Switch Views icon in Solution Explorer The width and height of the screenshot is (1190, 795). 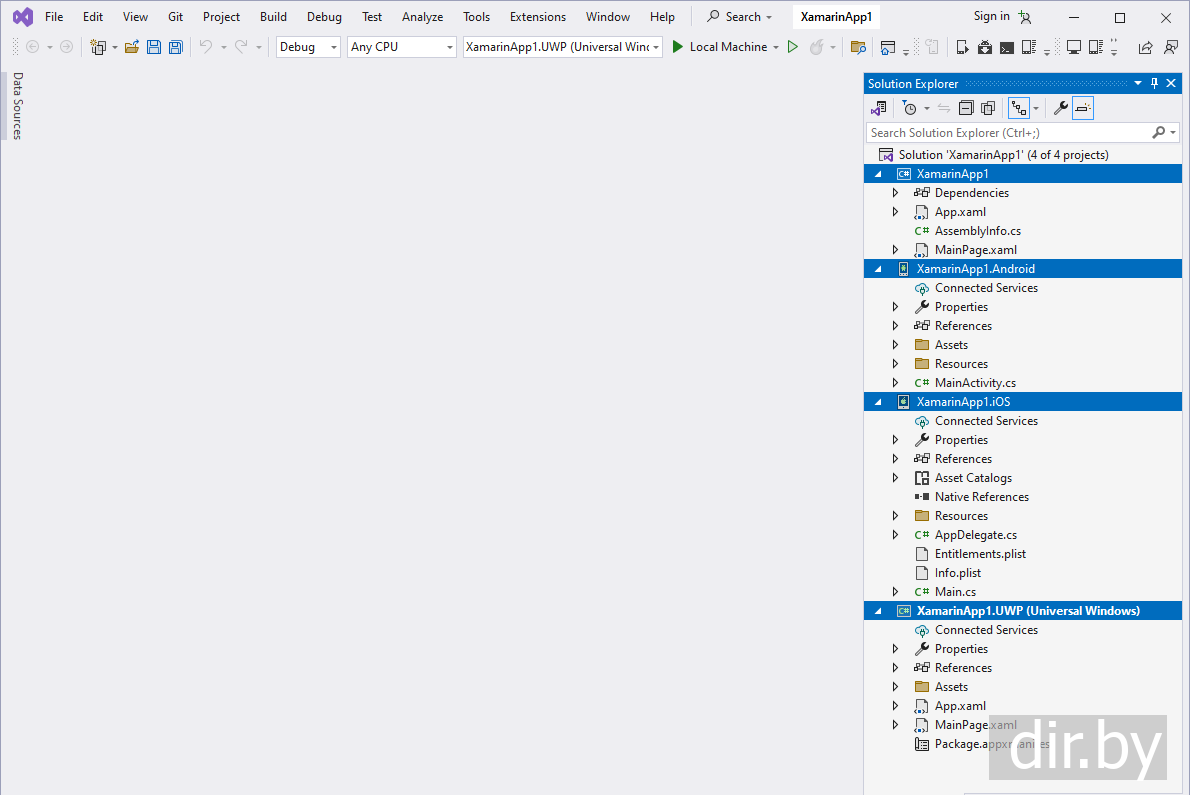click(x=879, y=108)
